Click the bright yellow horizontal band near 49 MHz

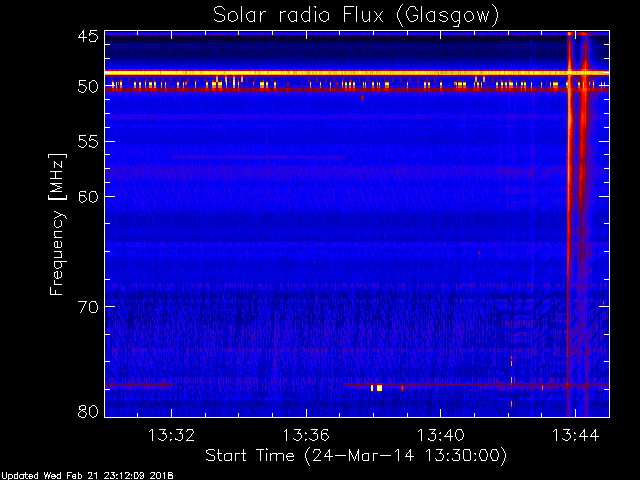tap(357, 72)
